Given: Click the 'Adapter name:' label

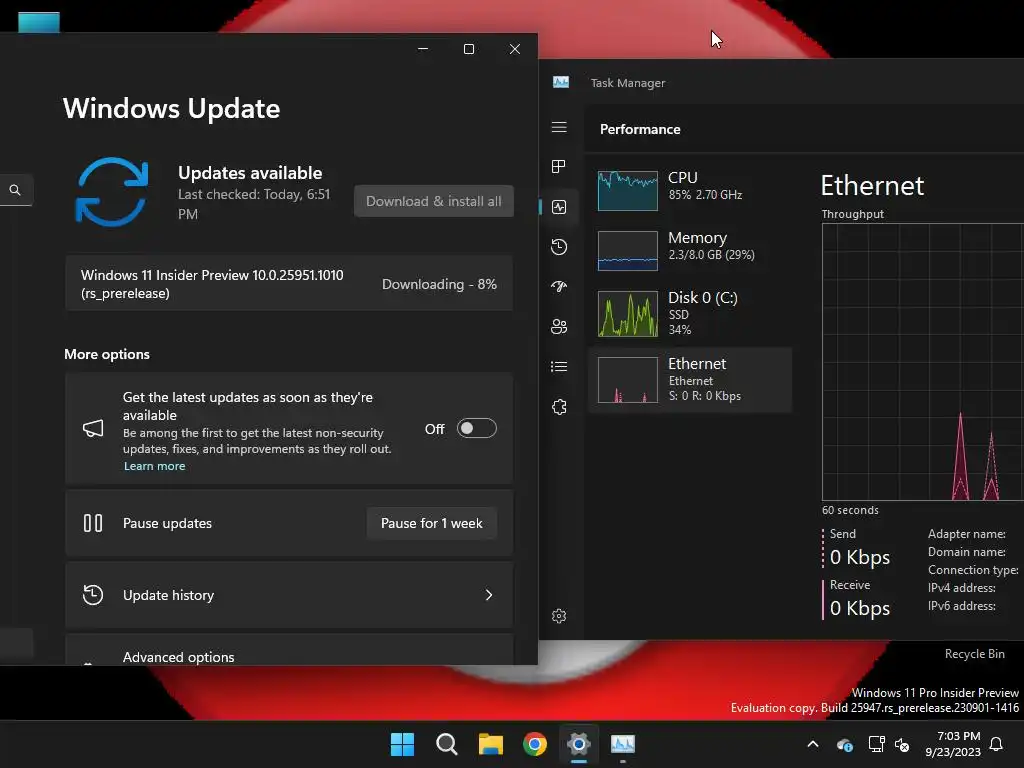Looking at the screenshot, I should coord(967,534).
